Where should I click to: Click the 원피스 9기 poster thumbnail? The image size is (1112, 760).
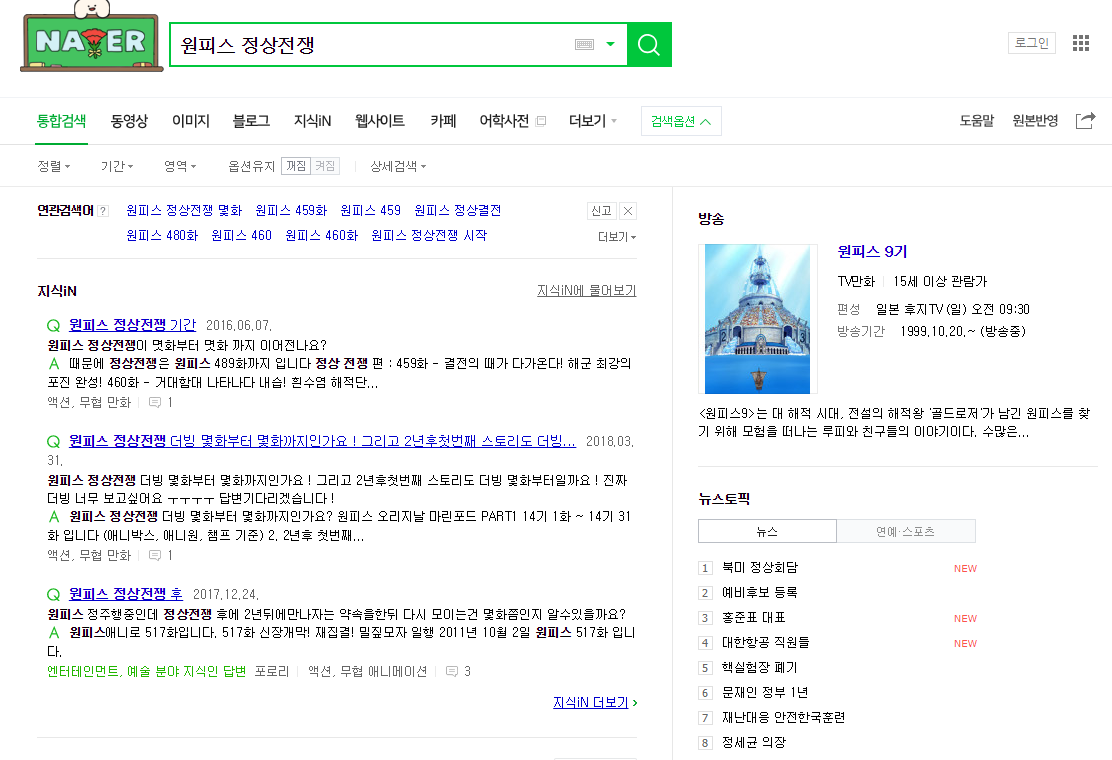point(757,319)
